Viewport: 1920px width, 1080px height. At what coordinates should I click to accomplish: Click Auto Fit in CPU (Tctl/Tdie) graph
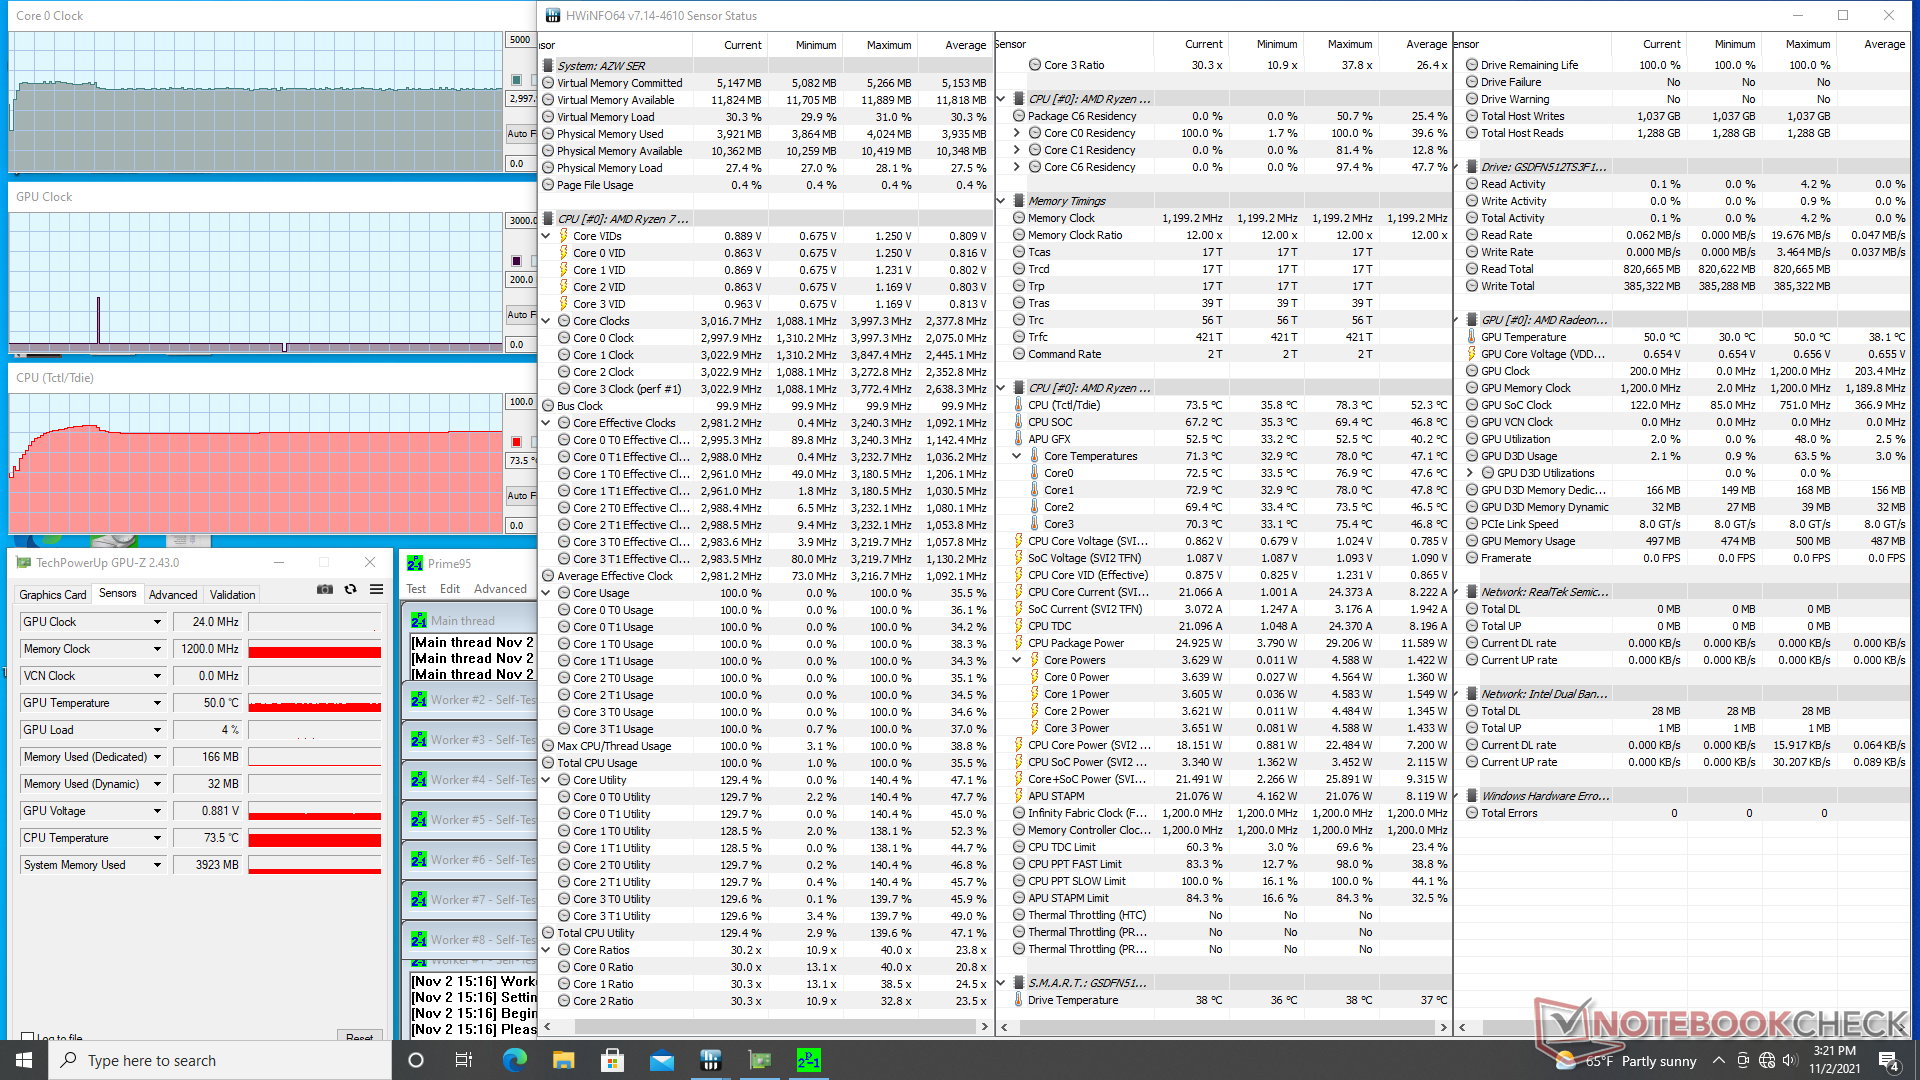pyautogui.click(x=520, y=495)
